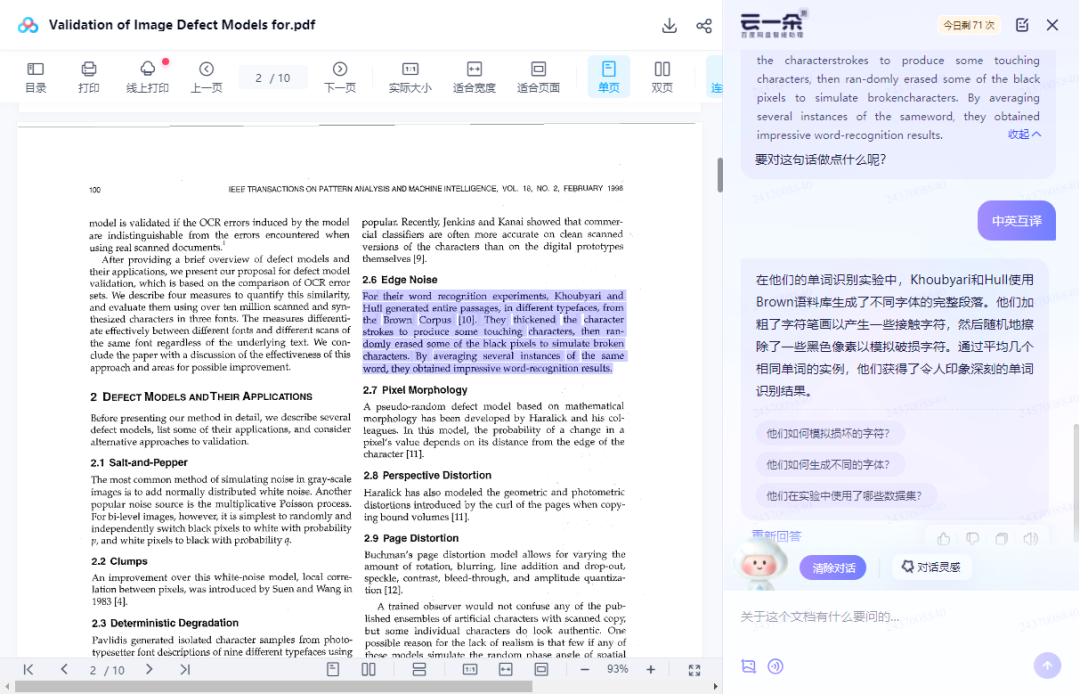Jump to first page in bottom bar
Image resolution: width=1080 pixels, height=694 pixels.
(28, 669)
